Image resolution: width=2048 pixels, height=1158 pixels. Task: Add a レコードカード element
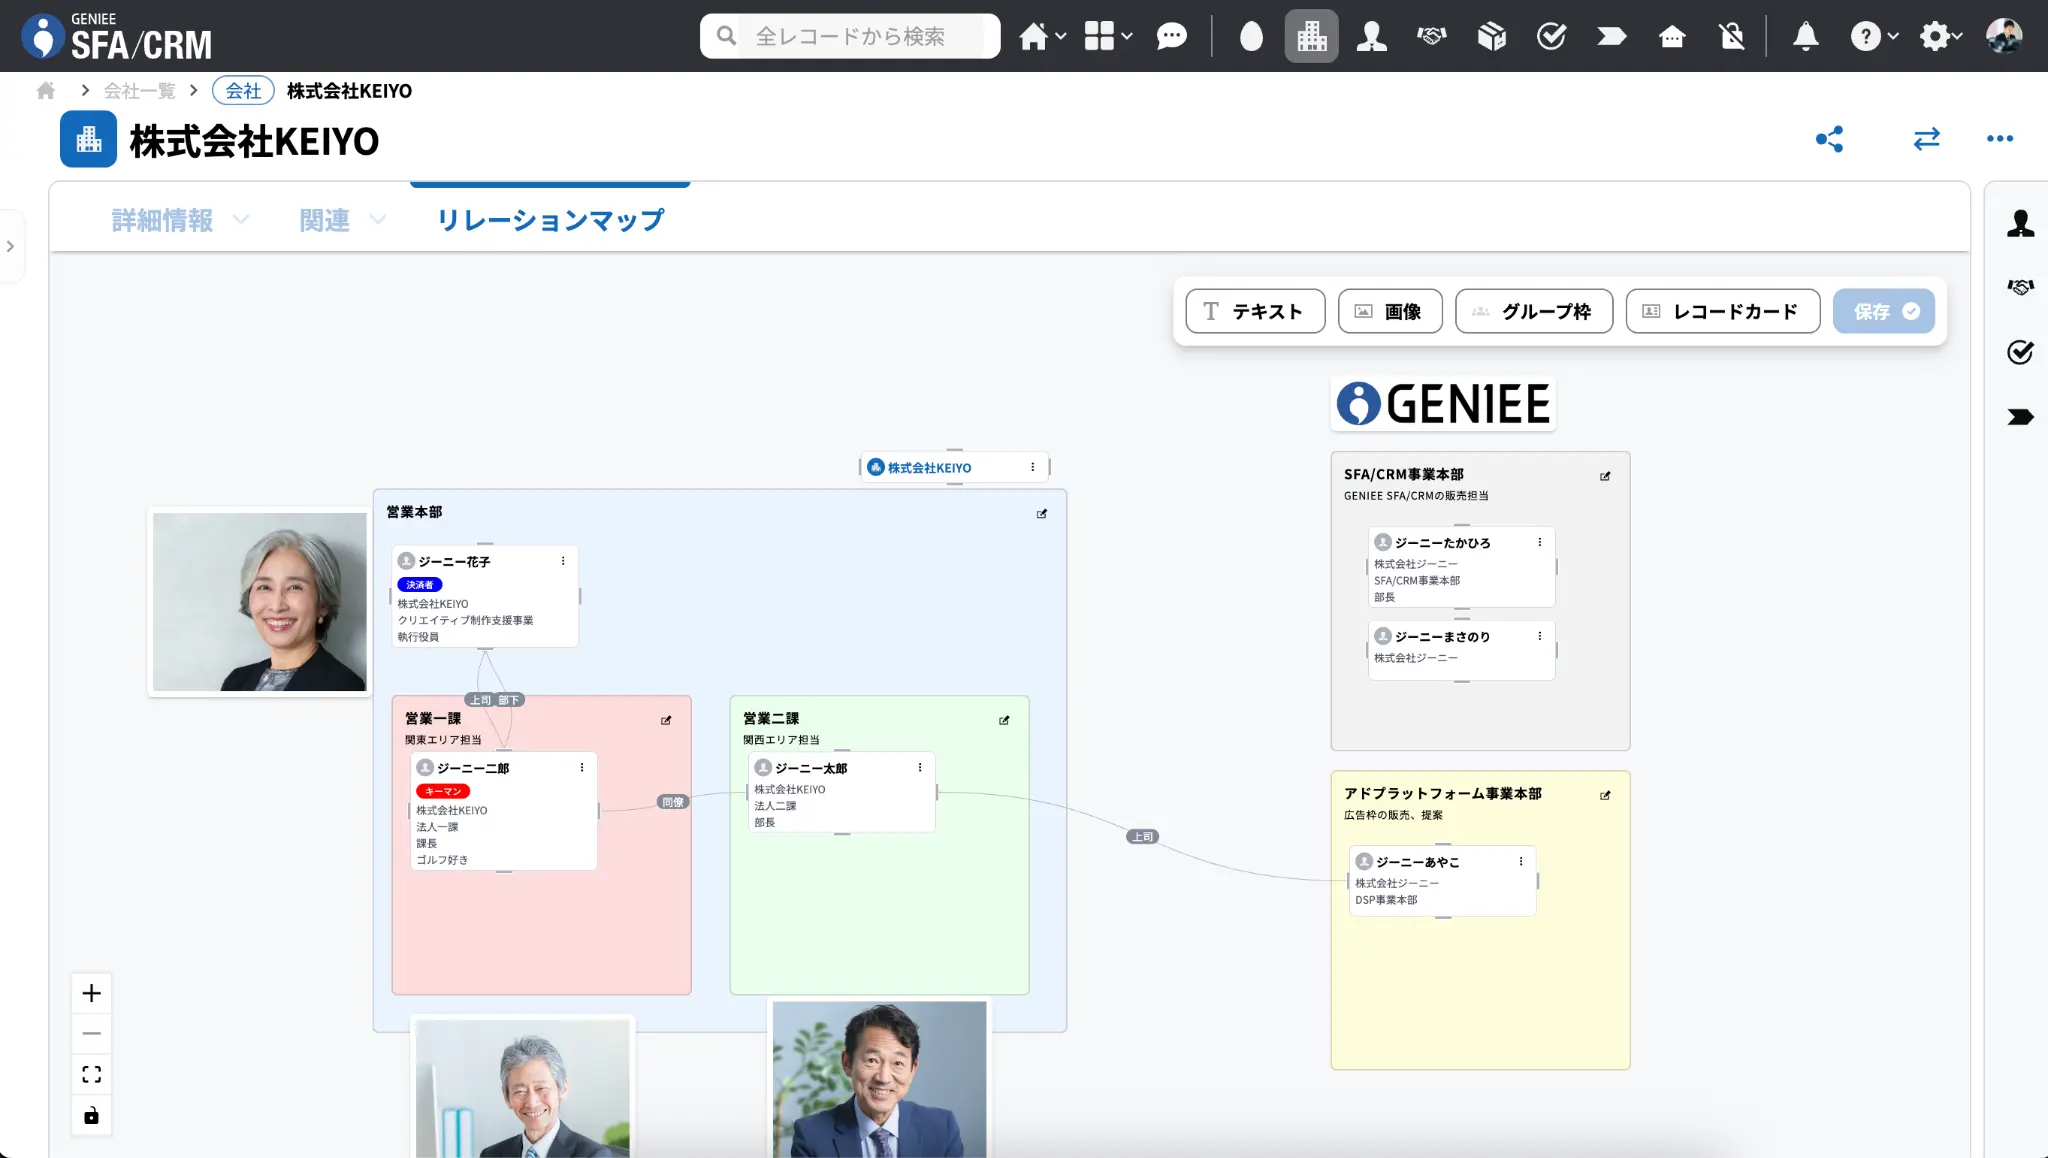pos(1723,311)
